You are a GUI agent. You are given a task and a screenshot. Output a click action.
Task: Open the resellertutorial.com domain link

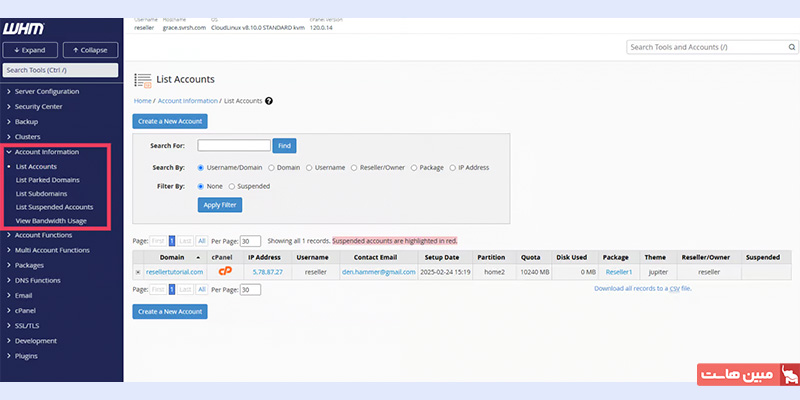(174, 272)
